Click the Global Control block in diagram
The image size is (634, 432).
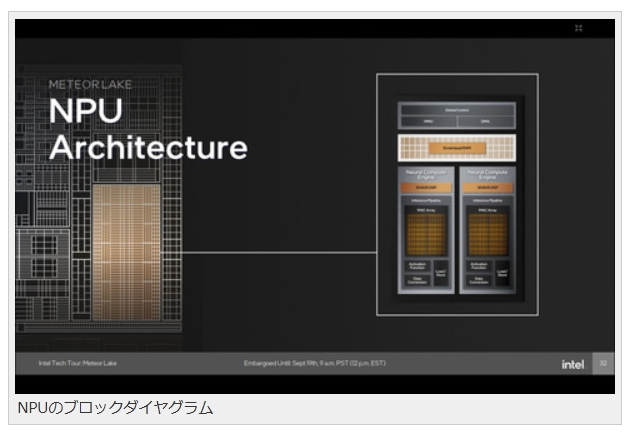click(x=456, y=108)
